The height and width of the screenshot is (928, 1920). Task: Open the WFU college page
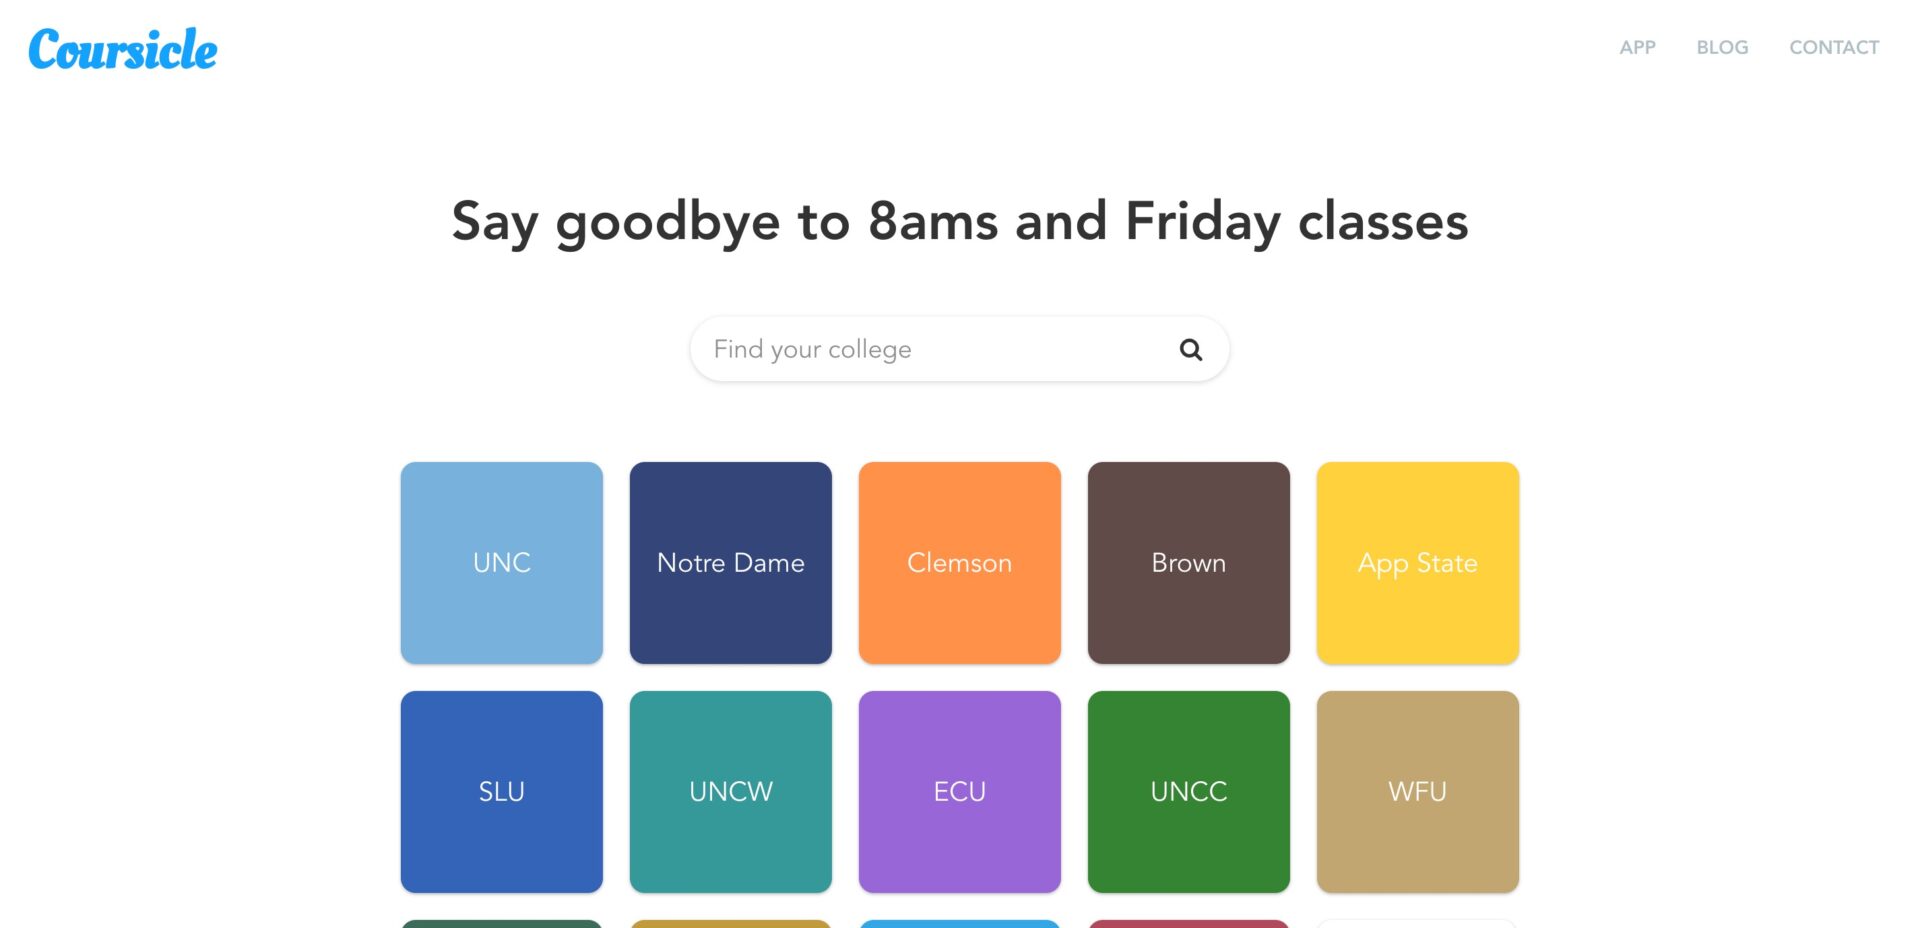1418,791
